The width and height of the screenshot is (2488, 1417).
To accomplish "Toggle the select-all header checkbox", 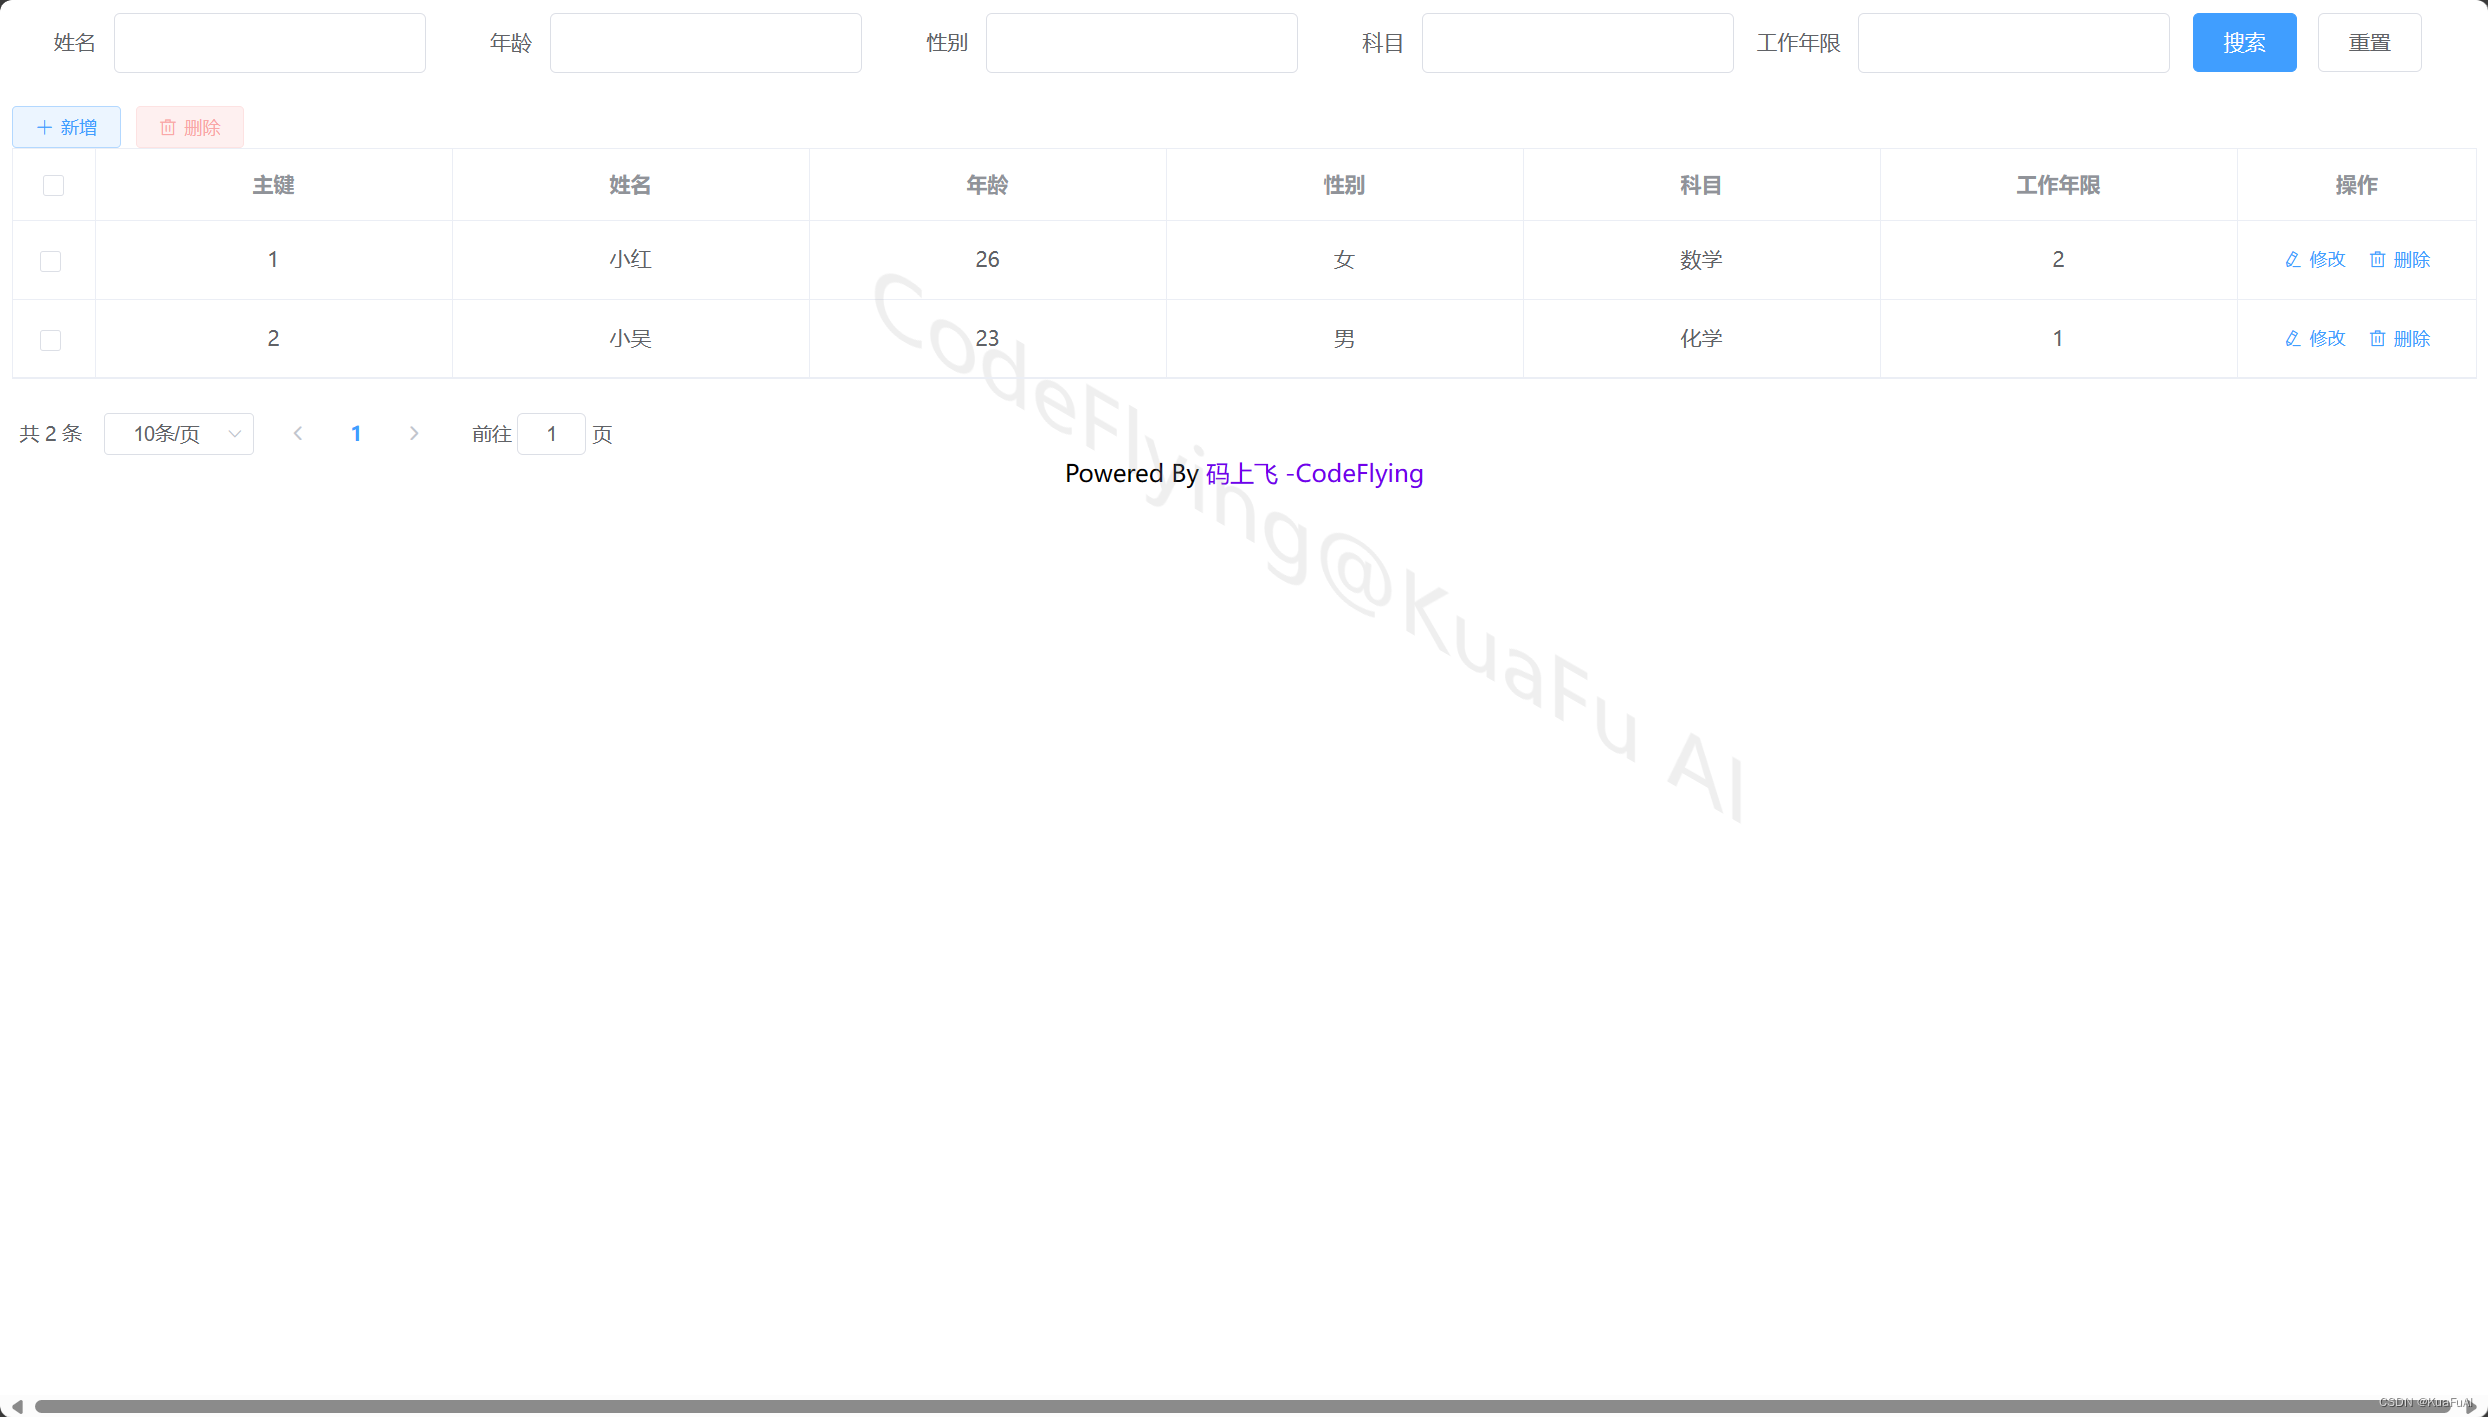I will (x=53, y=185).
